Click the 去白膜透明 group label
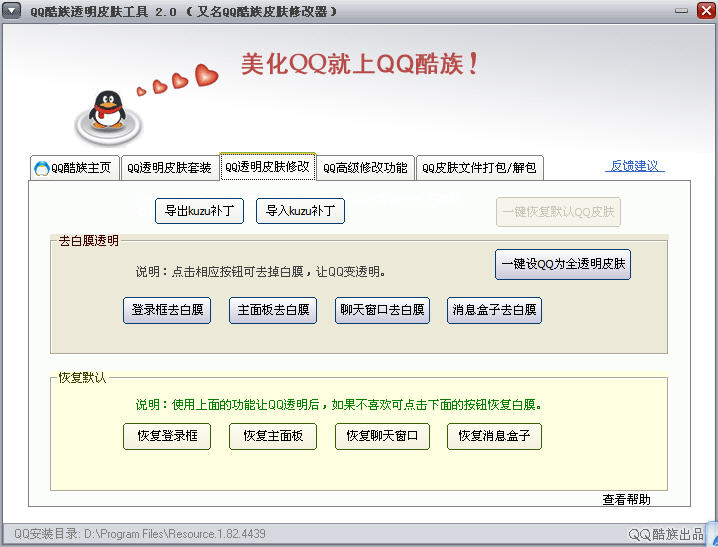The width and height of the screenshot is (718, 547). pos(88,241)
